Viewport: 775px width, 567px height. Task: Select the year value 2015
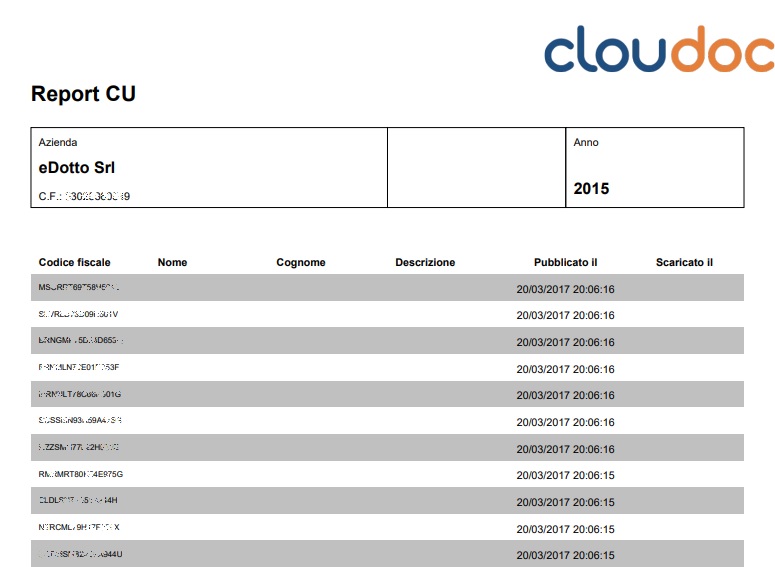tap(591, 188)
